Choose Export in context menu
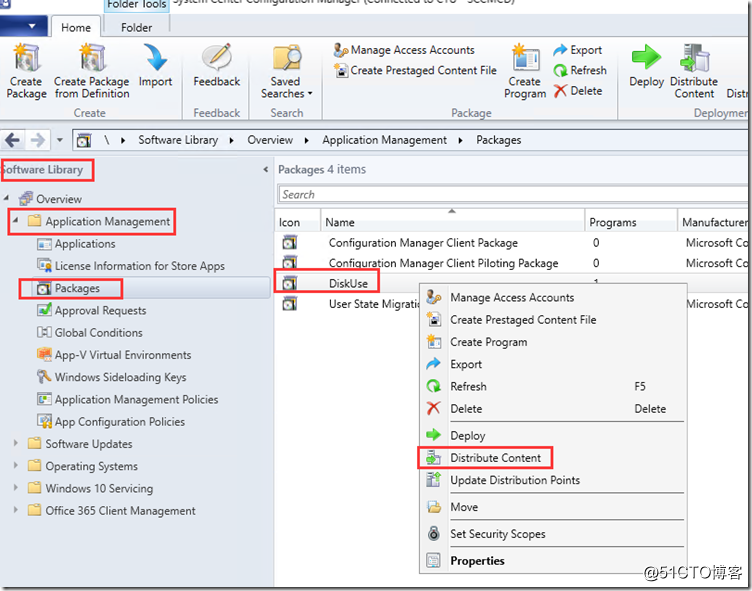This screenshot has width=752, height=591. [553, 365]
